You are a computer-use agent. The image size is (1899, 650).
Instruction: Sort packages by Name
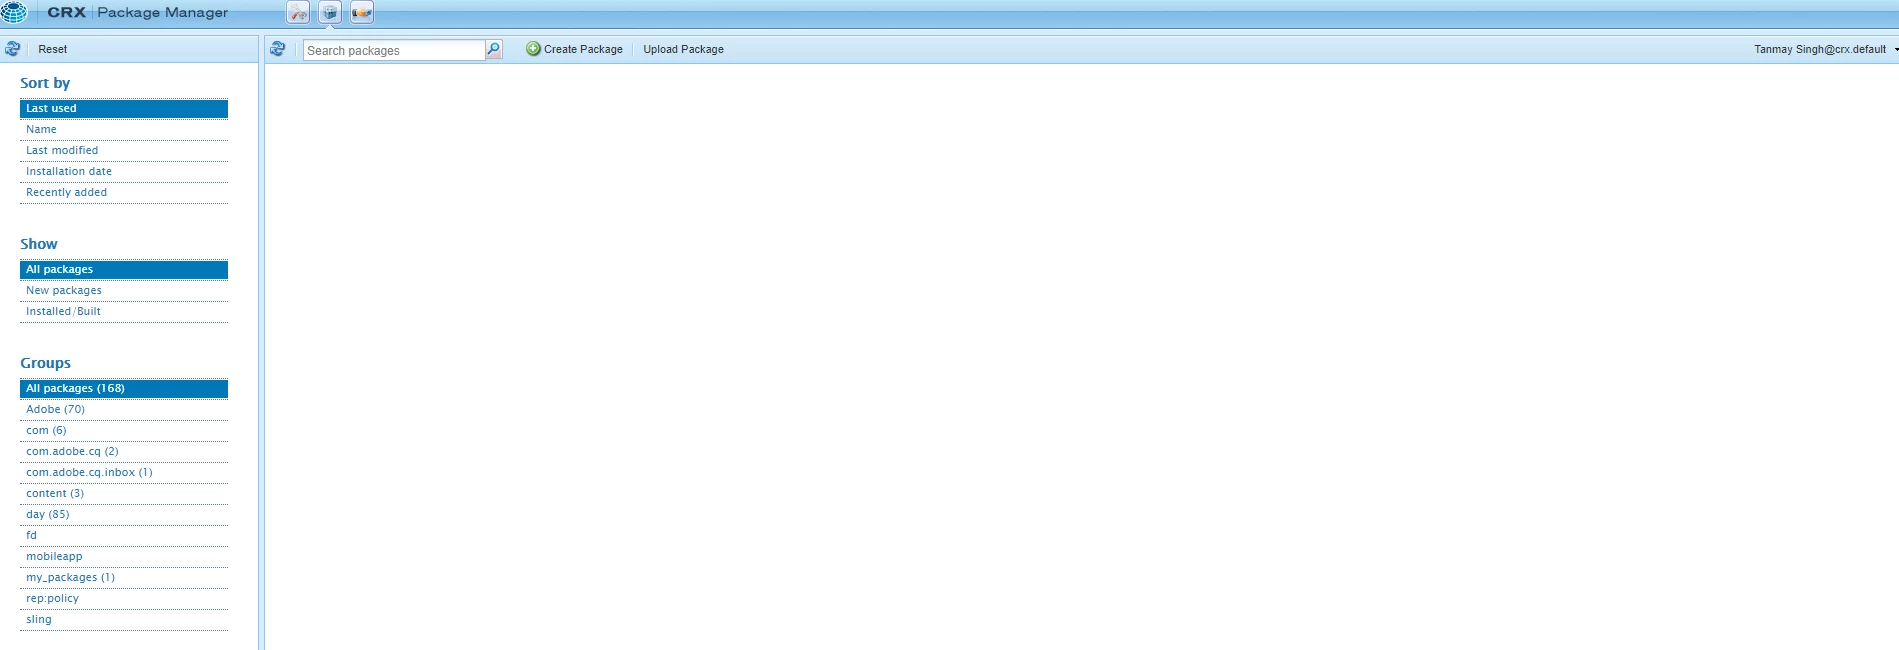[x=124, y=129]
